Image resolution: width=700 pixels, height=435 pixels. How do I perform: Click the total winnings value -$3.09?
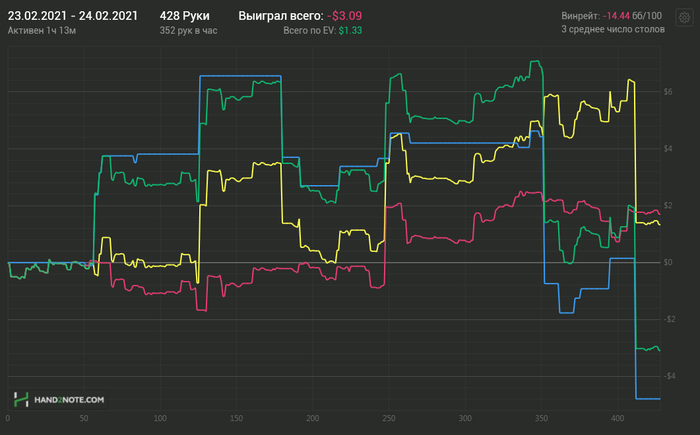344,16
